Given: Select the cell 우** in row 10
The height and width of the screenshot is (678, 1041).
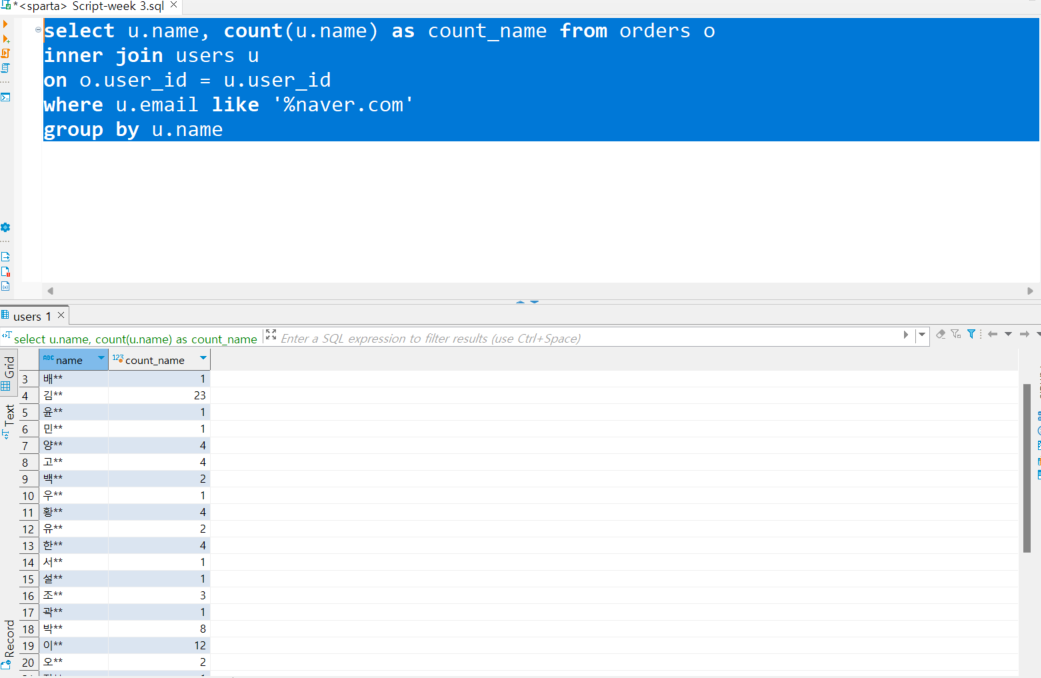Looking at the screenshot, I should 74,495.
